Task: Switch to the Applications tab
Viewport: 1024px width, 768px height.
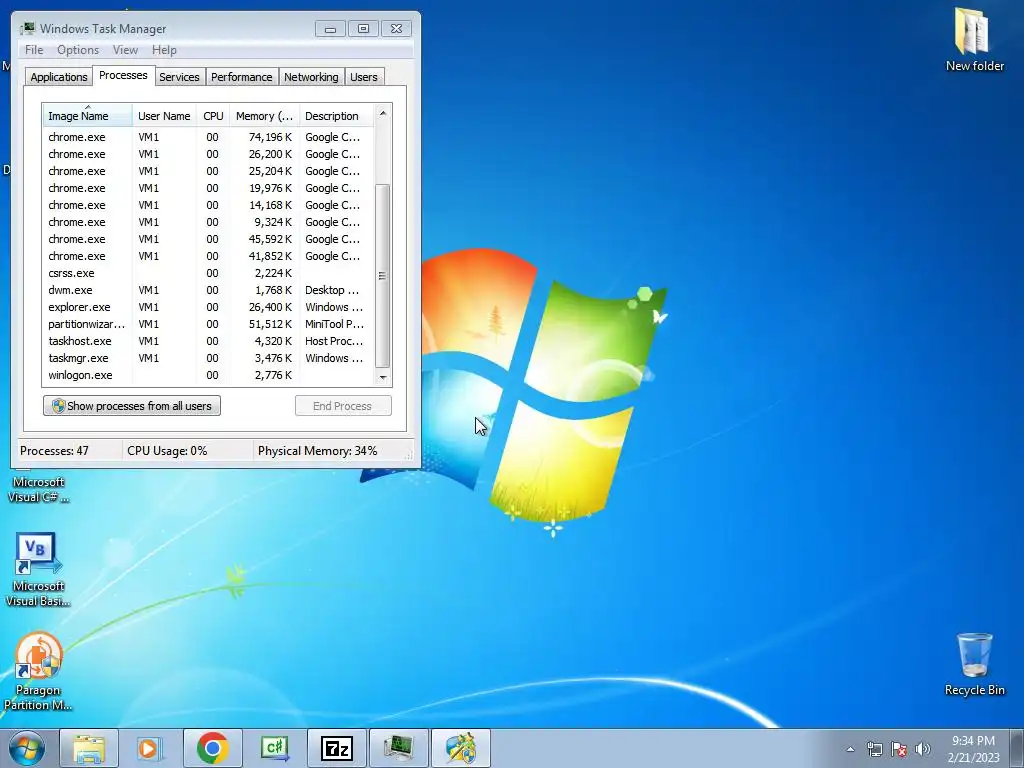Action: pos(59,76)
